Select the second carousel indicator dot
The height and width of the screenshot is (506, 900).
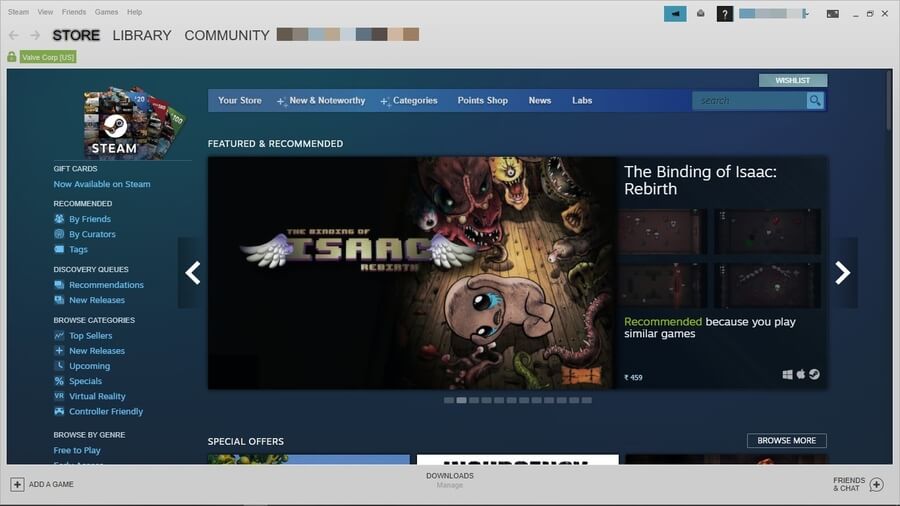click(462, 400)
